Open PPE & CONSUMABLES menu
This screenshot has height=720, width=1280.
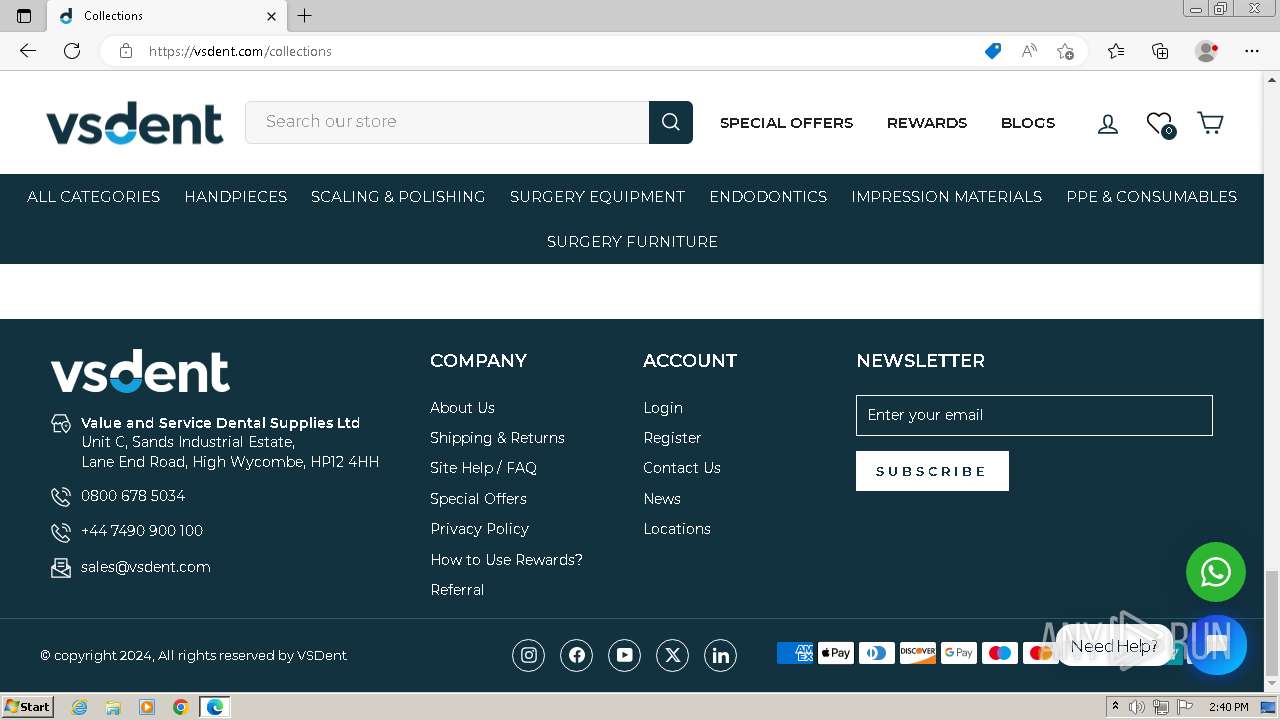pos(1151,197)
